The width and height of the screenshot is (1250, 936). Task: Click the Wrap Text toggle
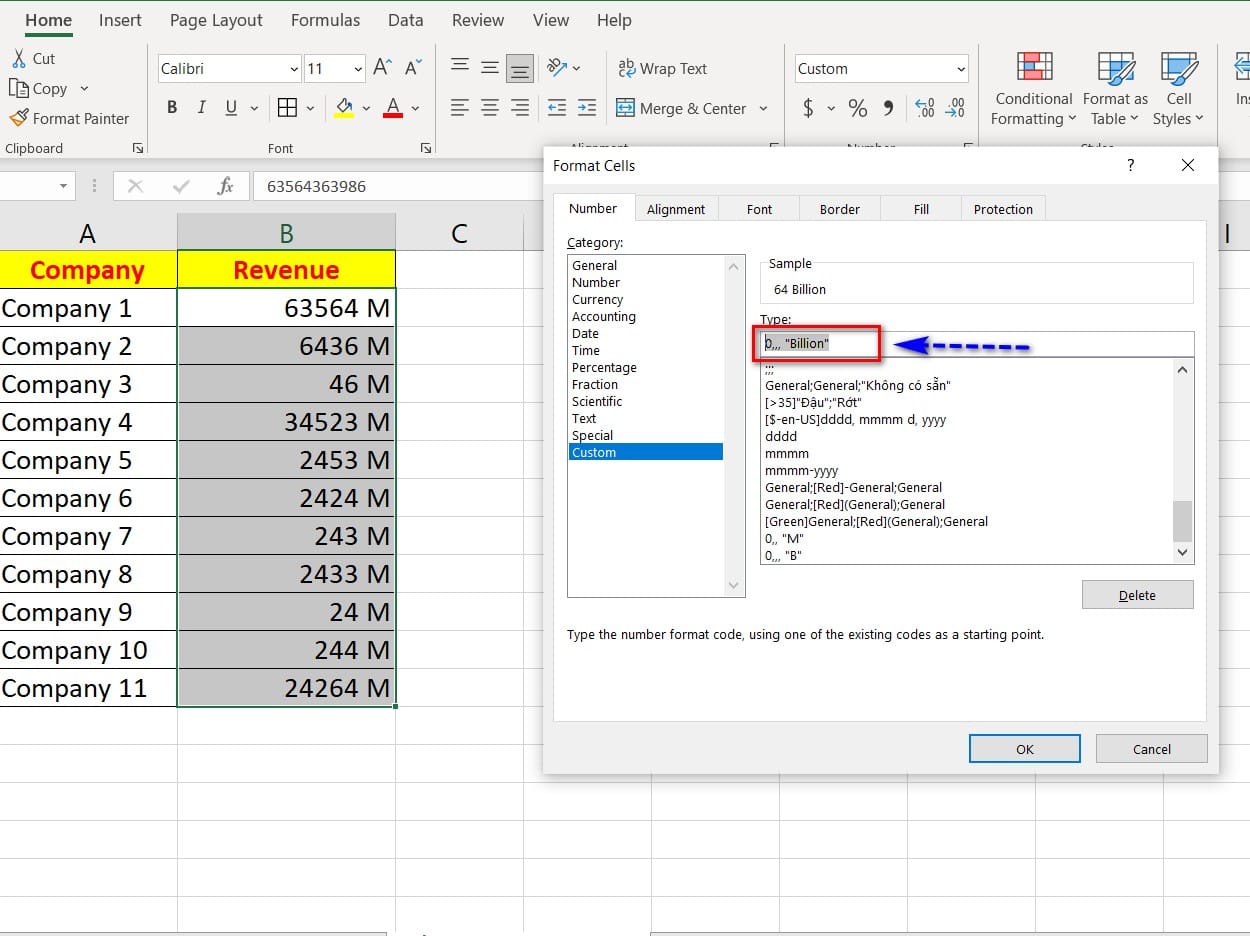662,68
